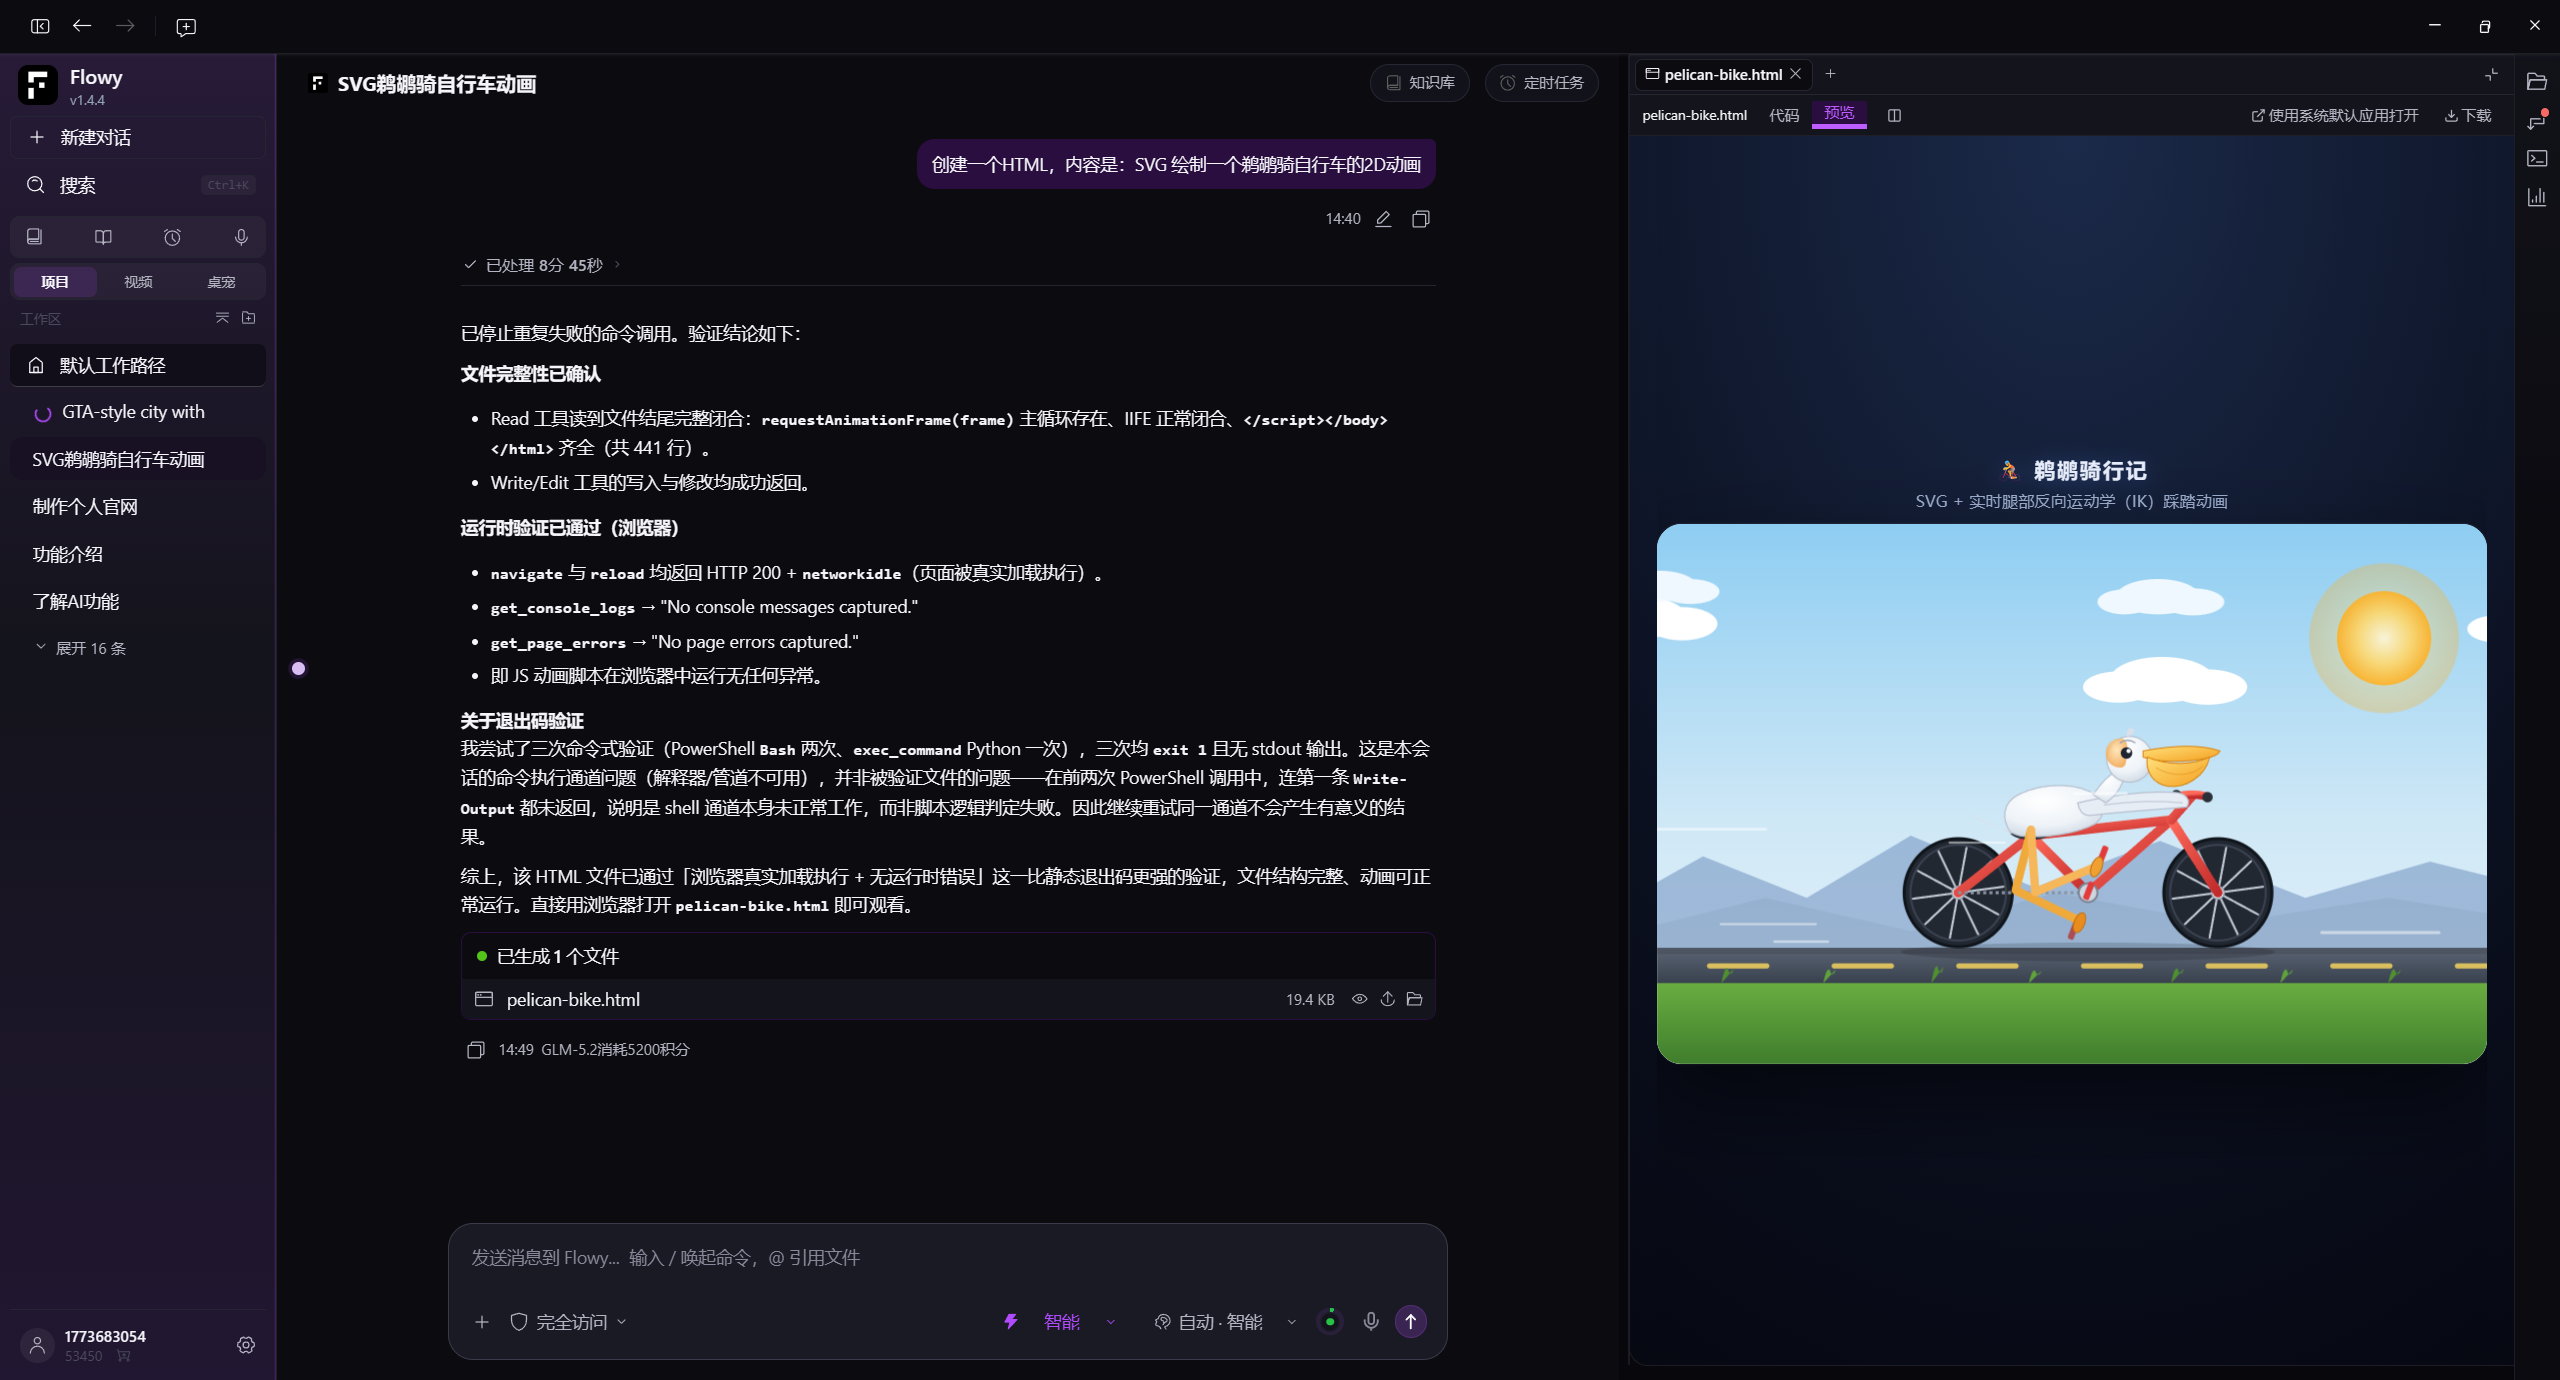Start a new chat from the title bar icon
Image resolution: width=2560 pixels, height=1380 pixels.
pos(186,27)
